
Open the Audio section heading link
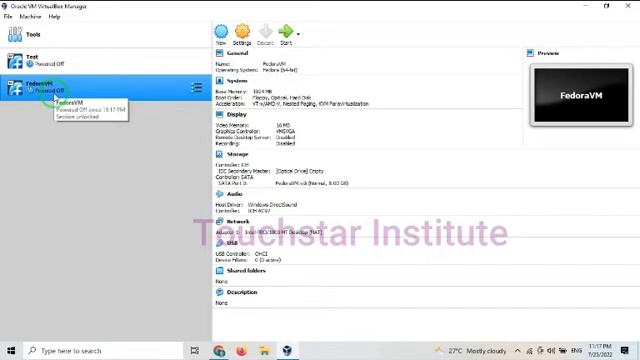tap(235, 194)
